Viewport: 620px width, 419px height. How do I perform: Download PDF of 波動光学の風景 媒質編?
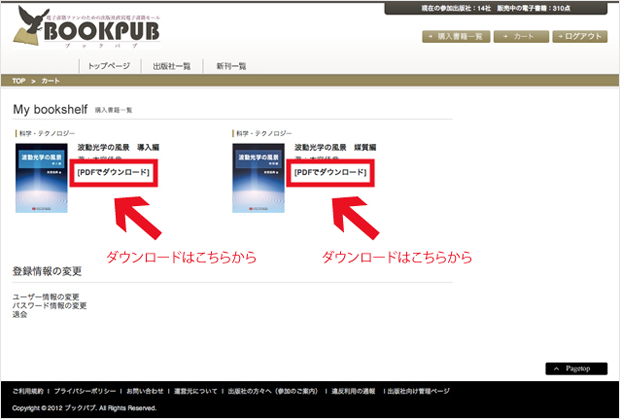330,173
